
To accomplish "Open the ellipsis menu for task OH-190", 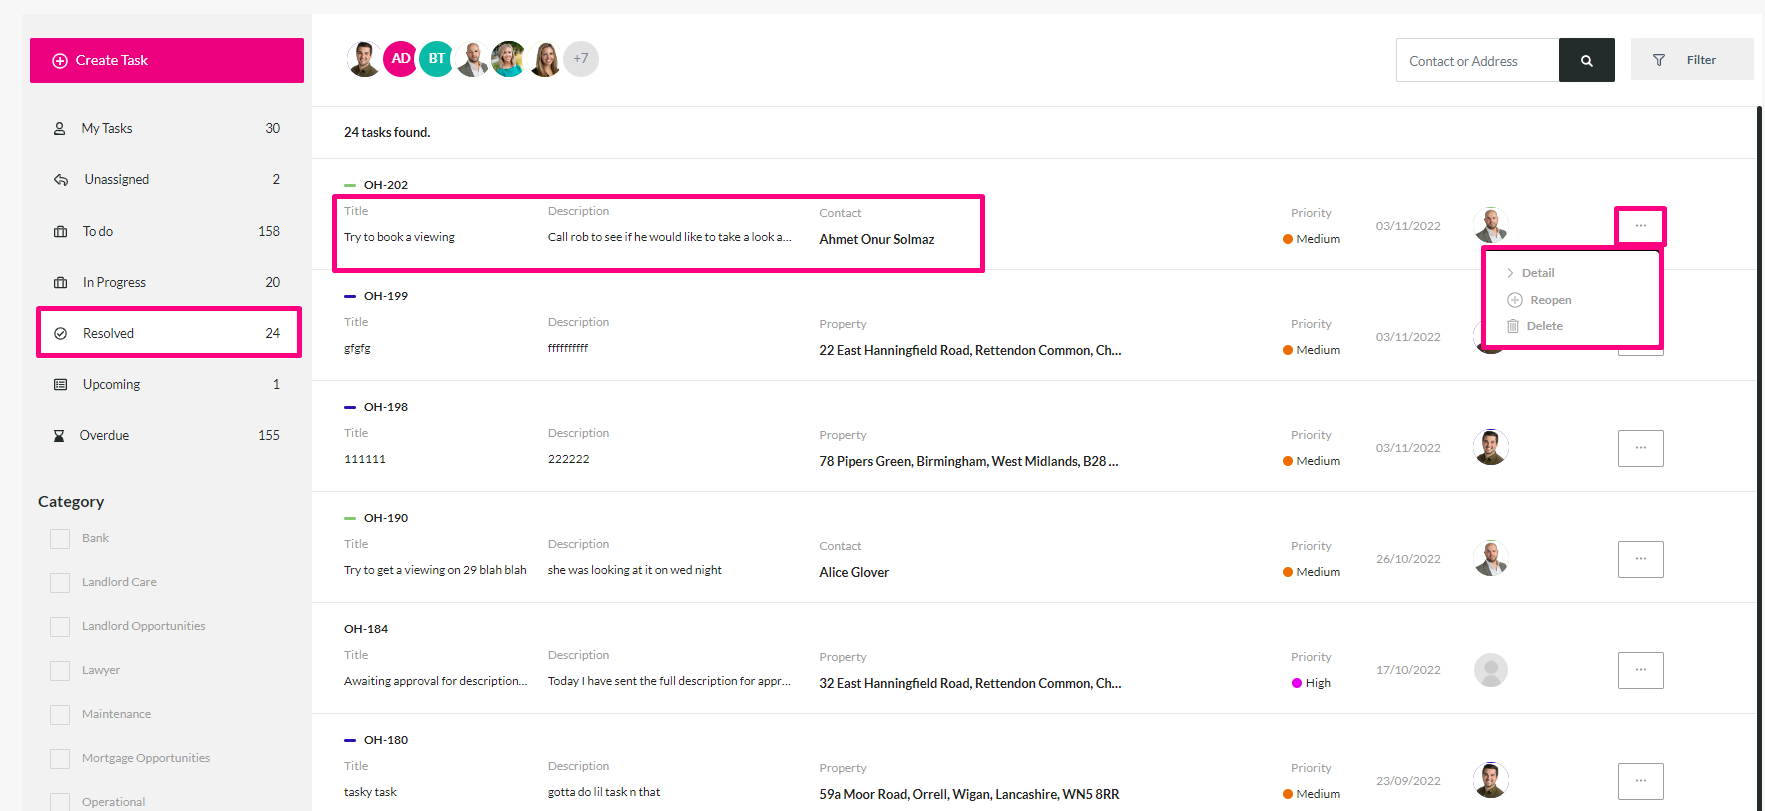I will (x=1640, y=559).
